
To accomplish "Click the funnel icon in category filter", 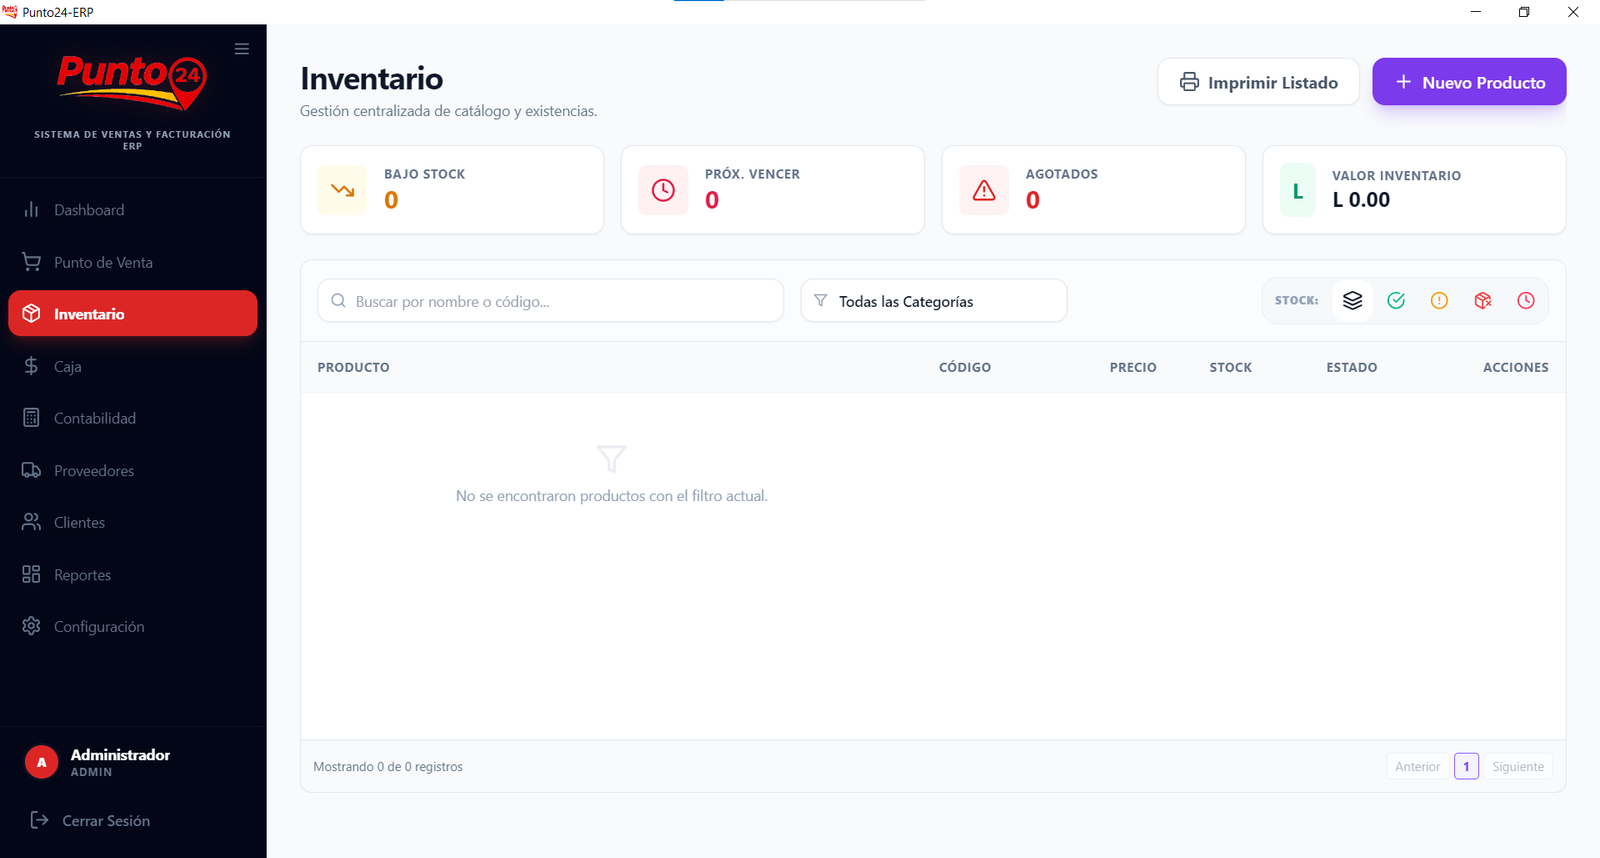I will (x=820, y=301).
